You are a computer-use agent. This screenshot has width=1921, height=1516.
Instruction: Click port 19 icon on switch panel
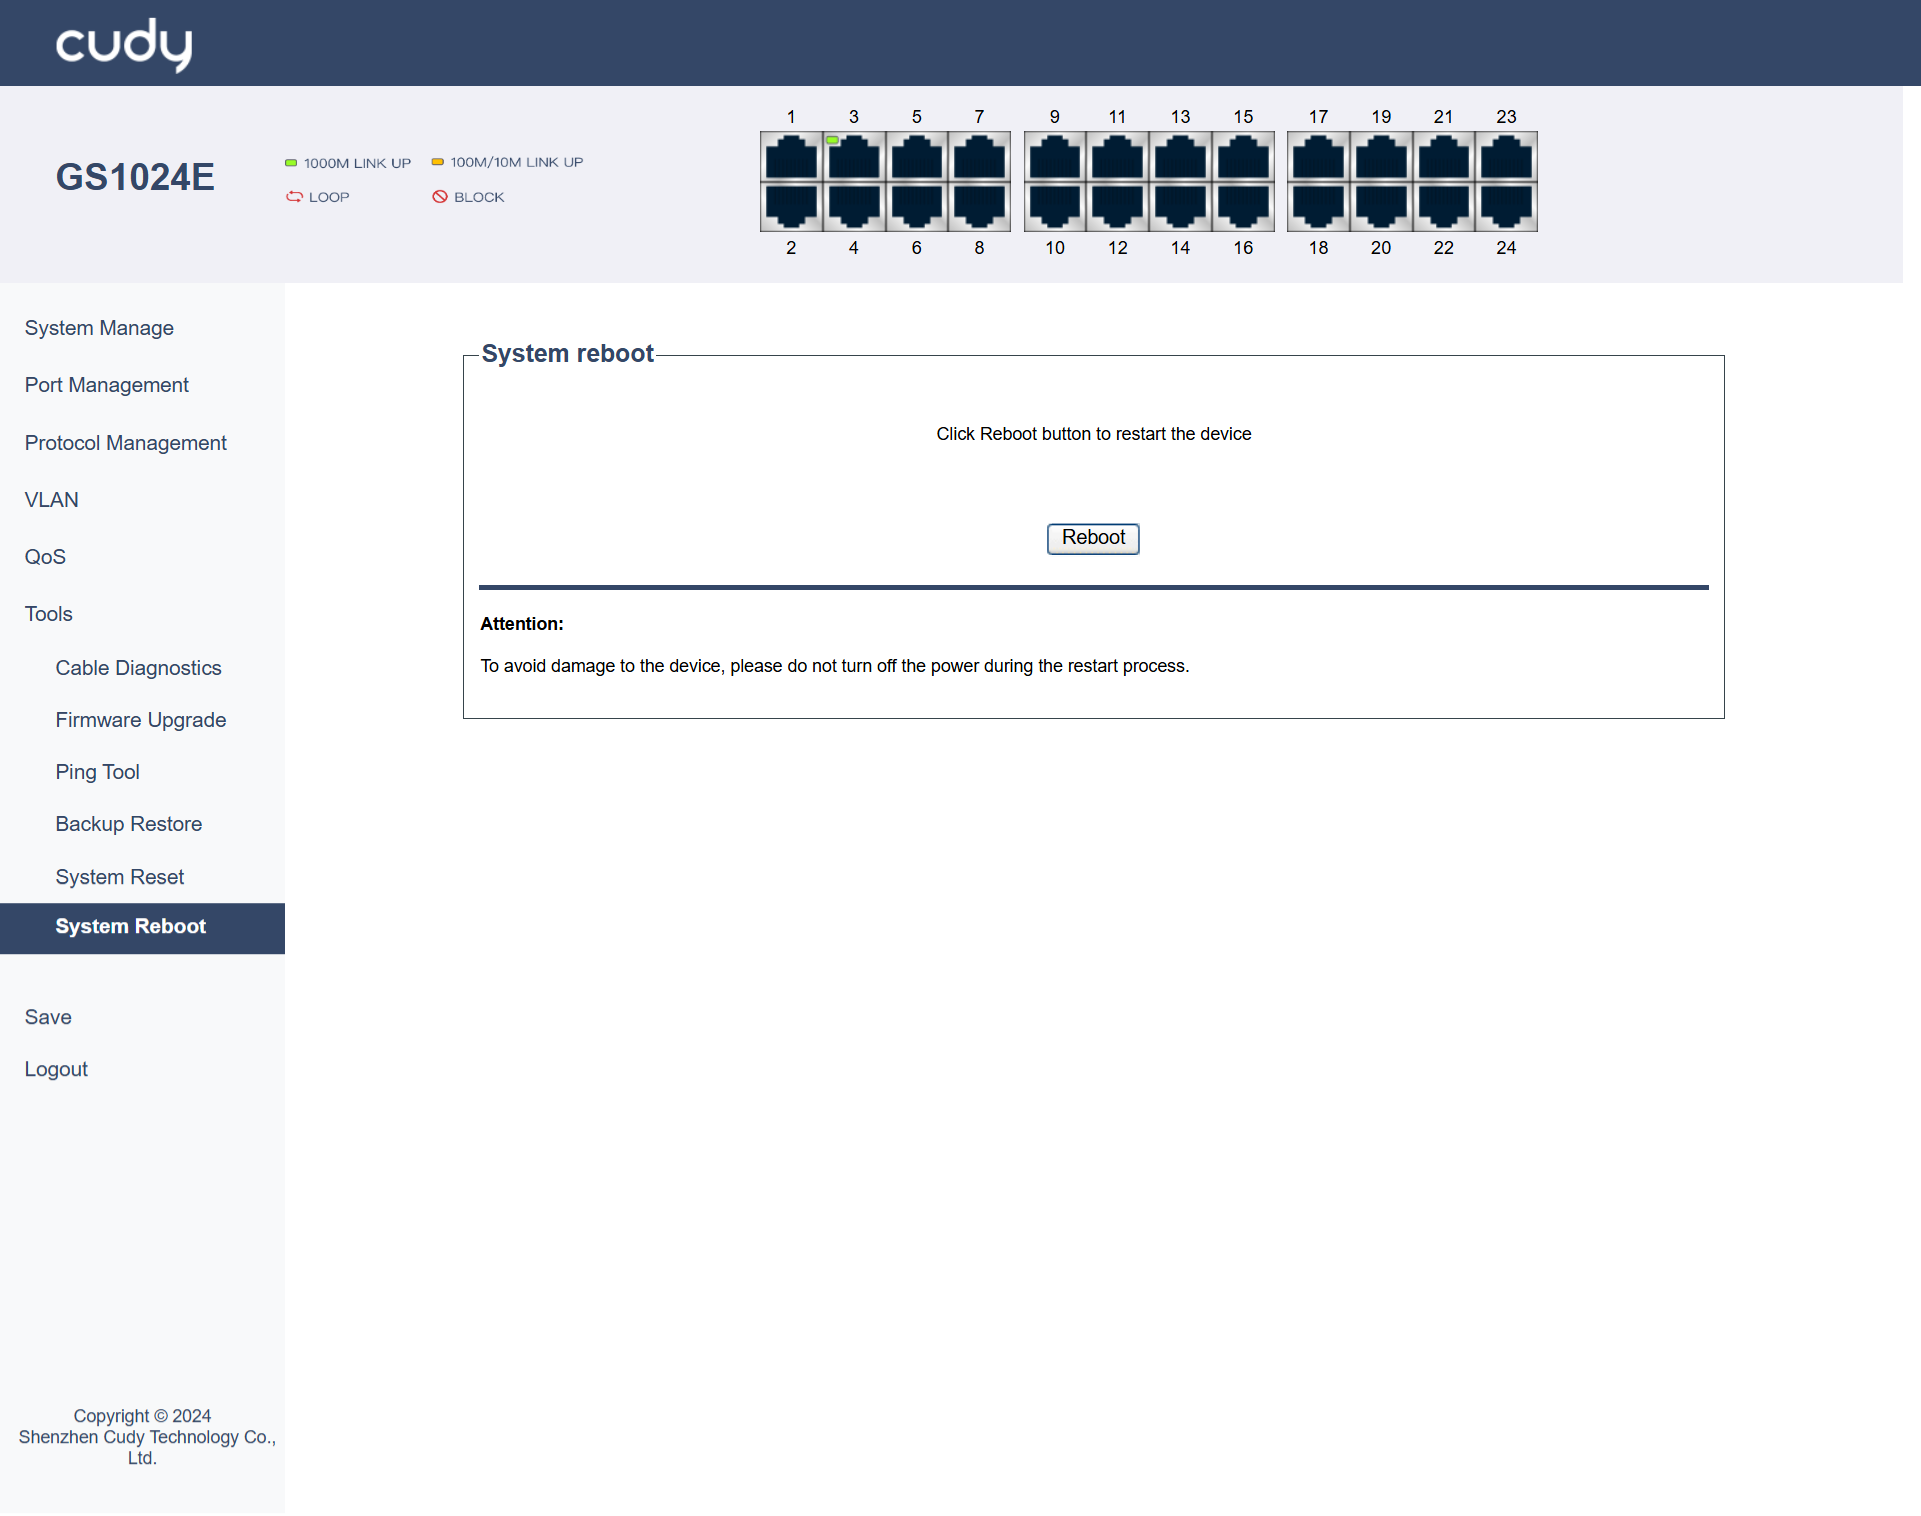click(x=1381, y=157)
